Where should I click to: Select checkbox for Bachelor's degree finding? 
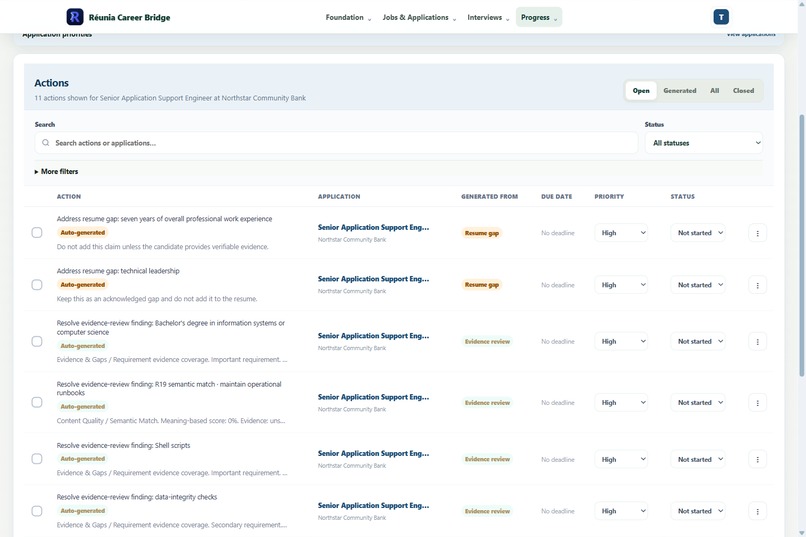point(37,341)
